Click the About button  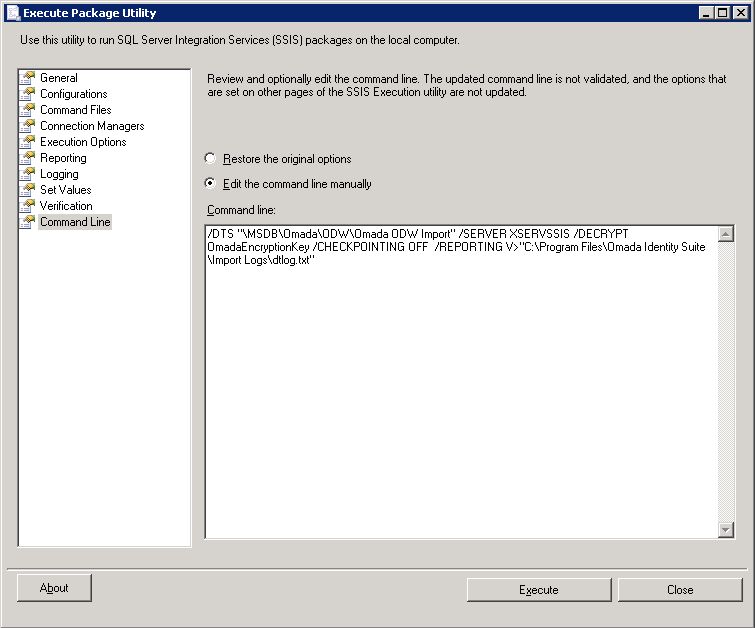[x=54, y=588]
